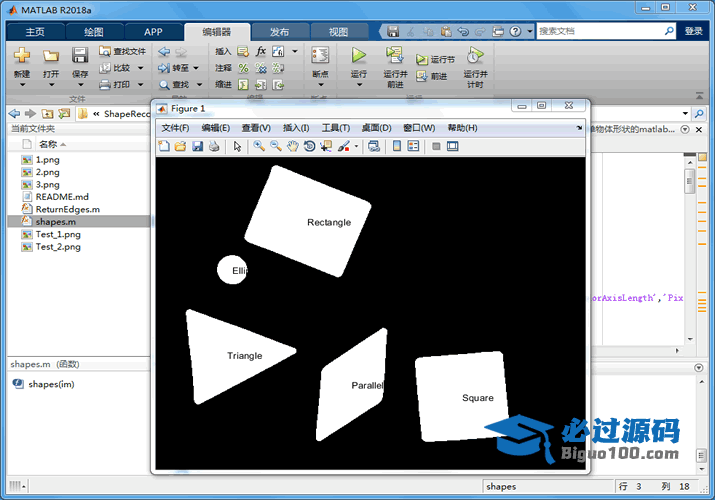Open 工具(T) menu in Figure 1

(336, 128)
